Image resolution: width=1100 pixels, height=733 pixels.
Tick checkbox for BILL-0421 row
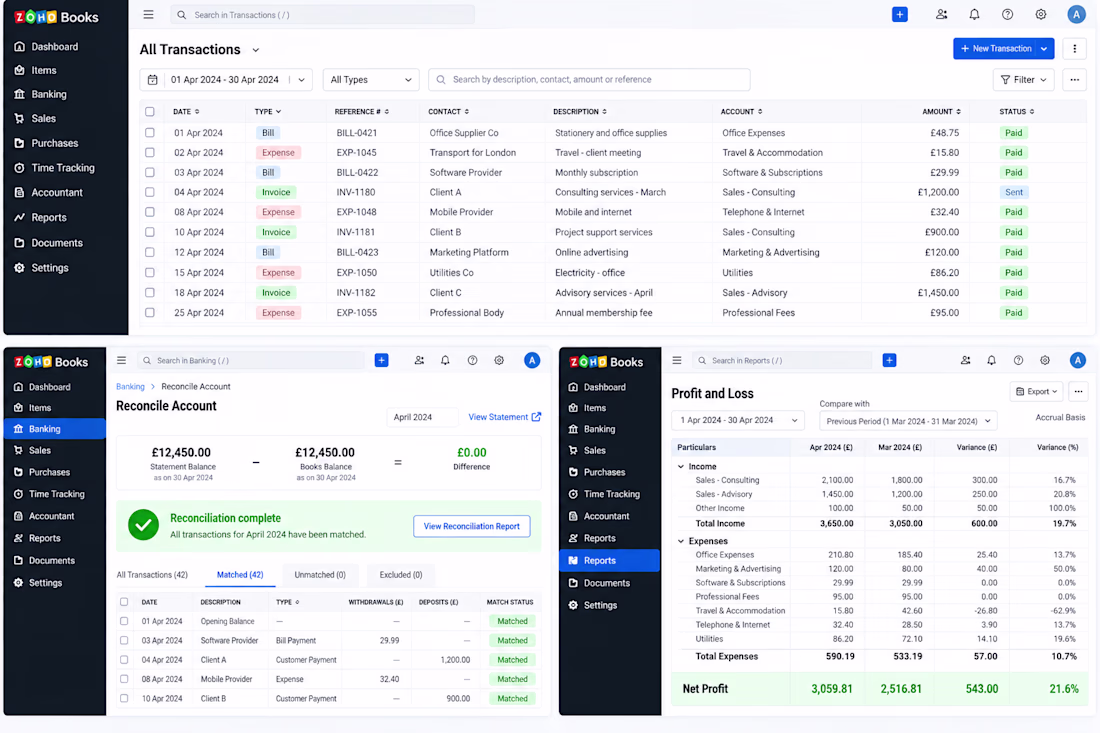149,133
